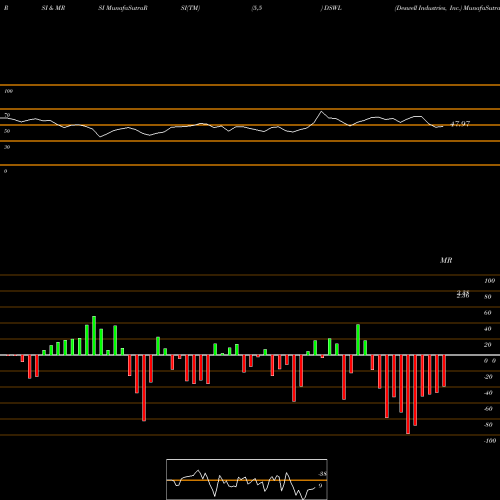Click the -38 value in mini chart
The image size is (500, 500).
pyautogui.click(x=322, y=474)
